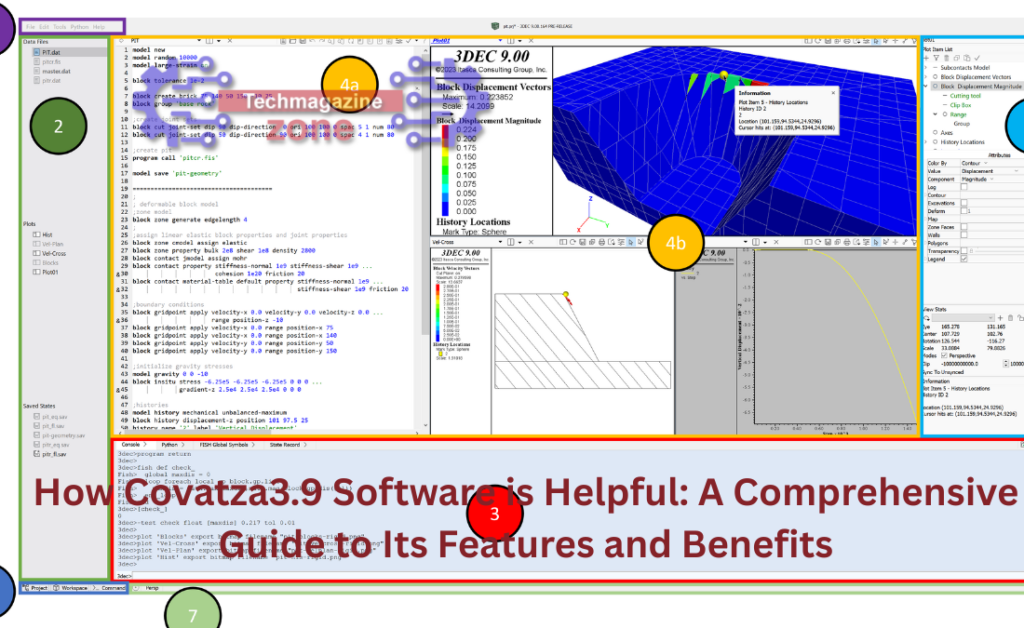Open the Python menu
This screenshot has height=628, width=1024.
click(80, 27)
